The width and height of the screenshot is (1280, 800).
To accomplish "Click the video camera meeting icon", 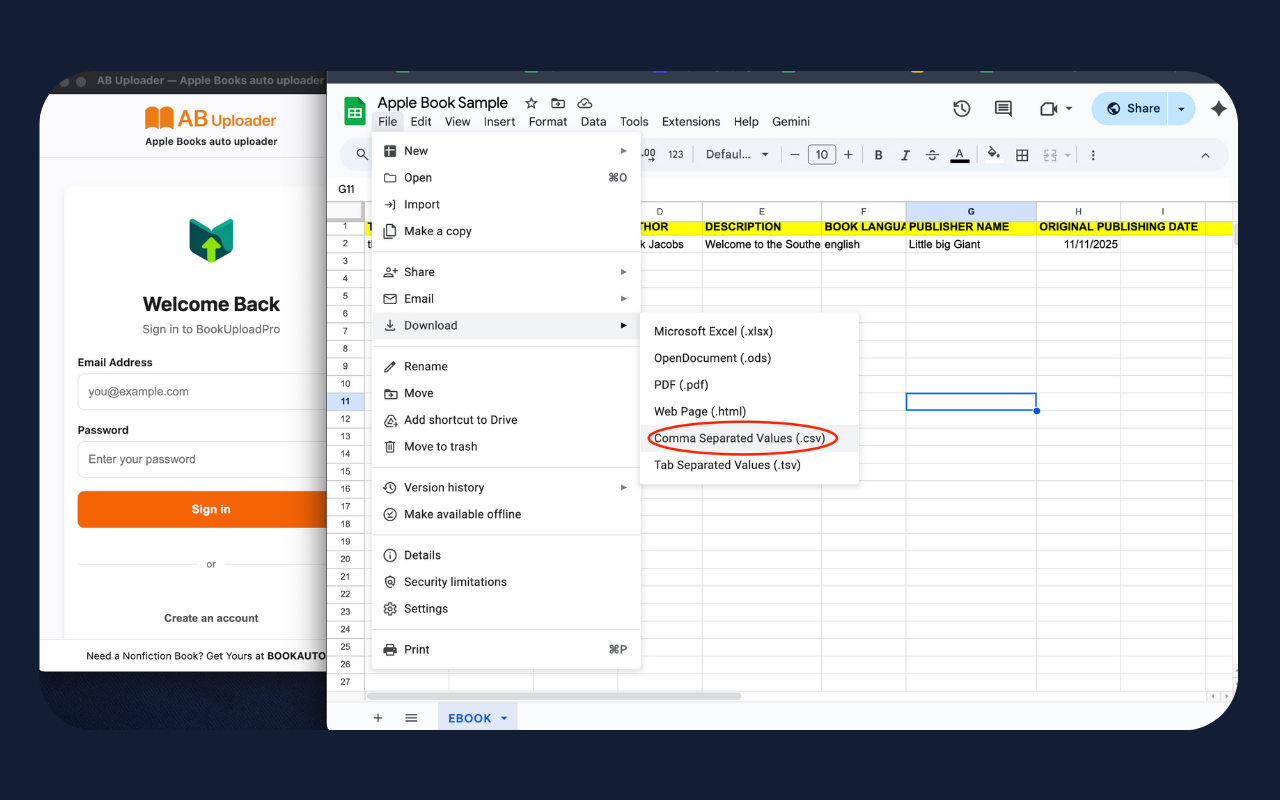I will coord(1048,109).
